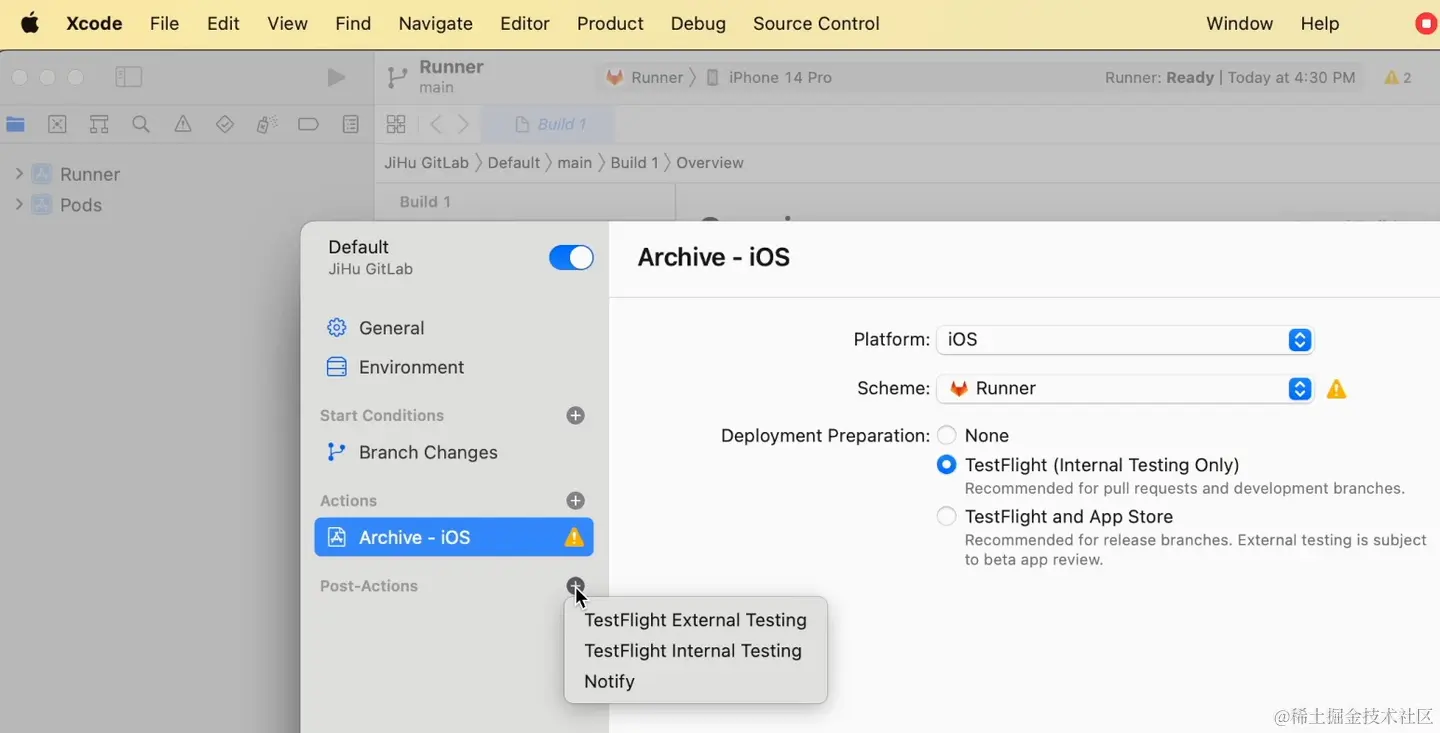Show the Breakpoint navigator

(308, 124)
